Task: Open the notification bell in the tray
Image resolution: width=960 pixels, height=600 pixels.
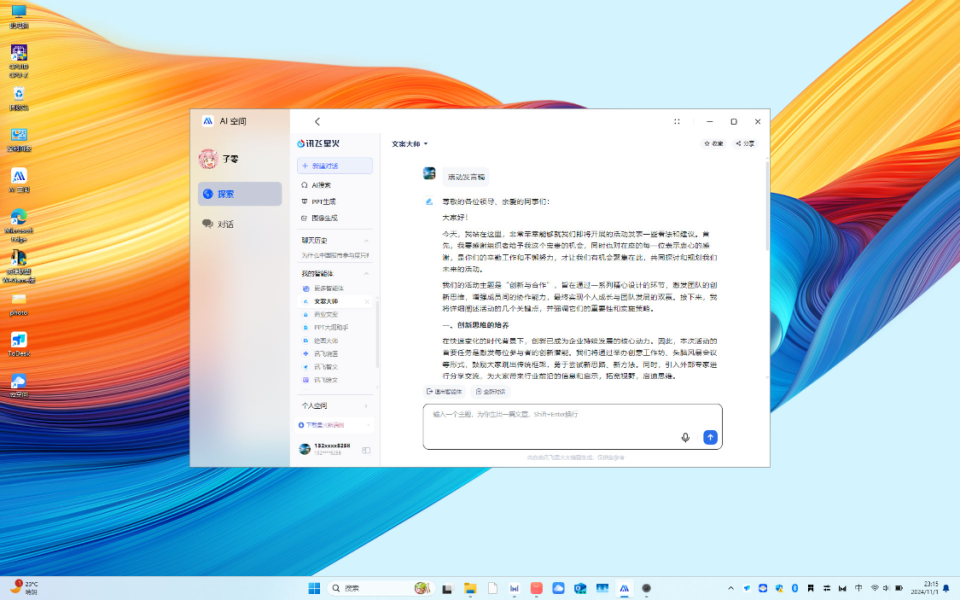Action: 946,588
